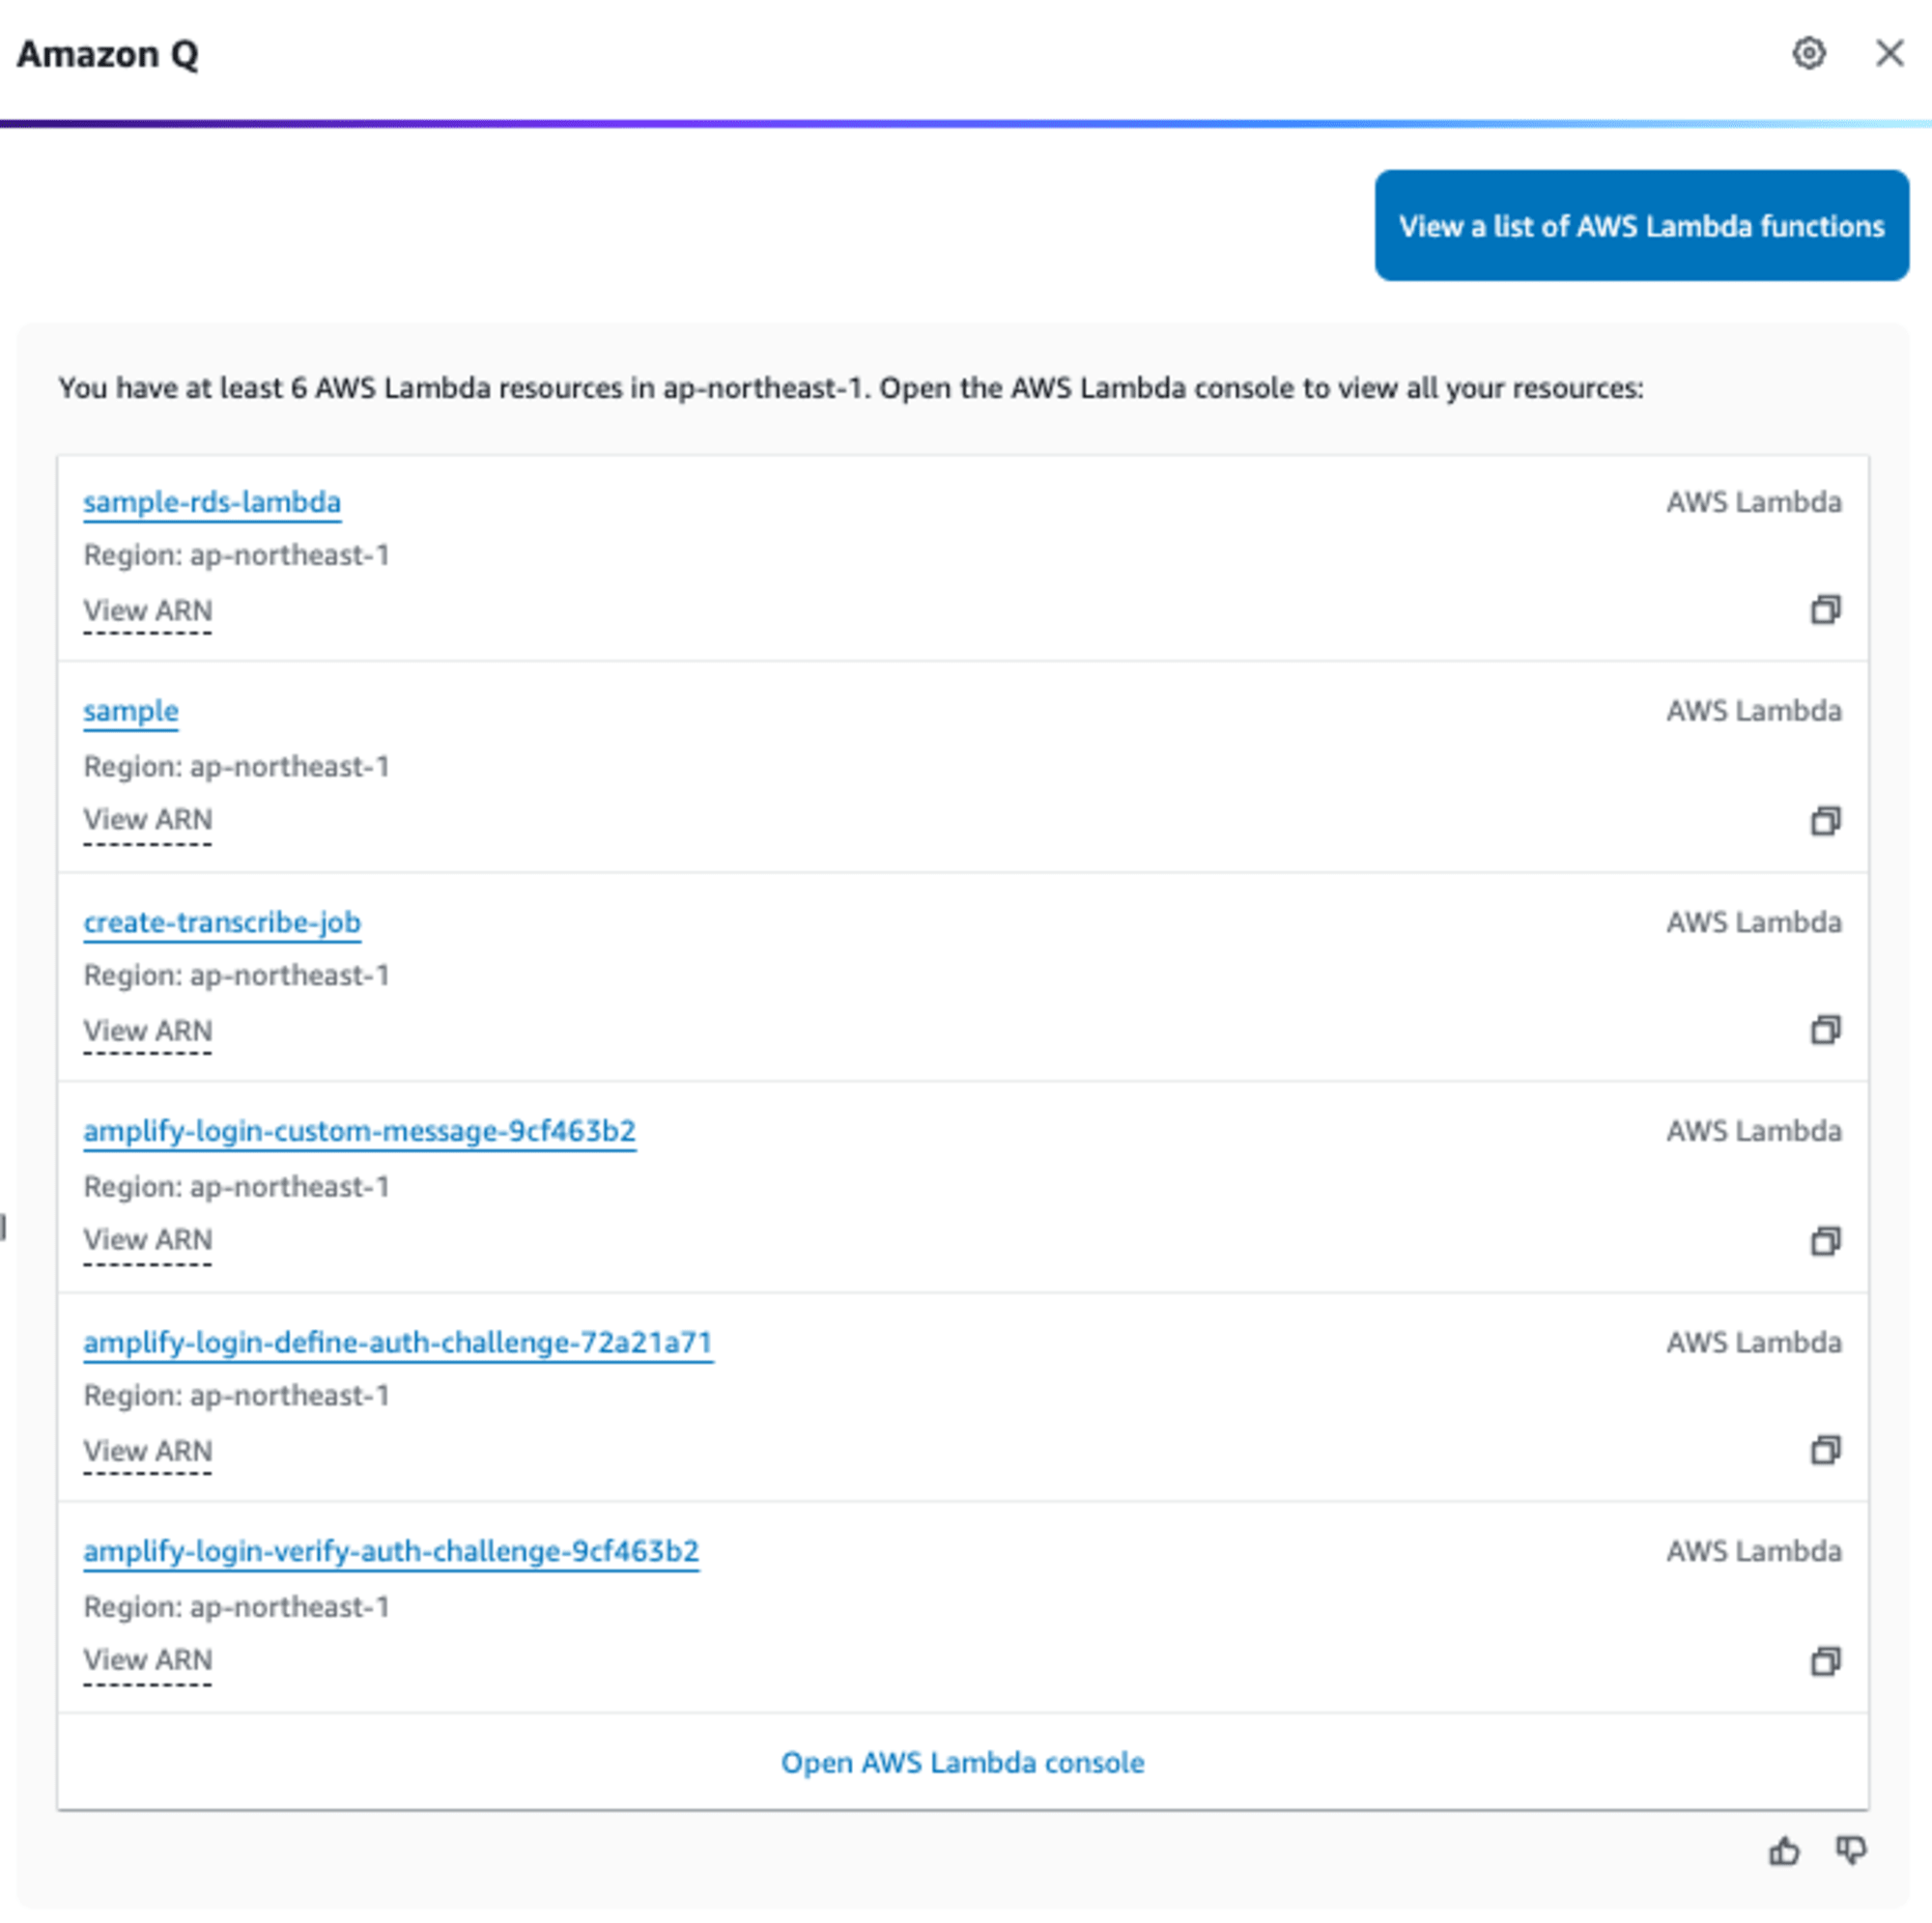The height and width of the screenshot is (1923, 1932).
Task: Copy ARN for create-transcribe-job
Action: [1825, 1029]
